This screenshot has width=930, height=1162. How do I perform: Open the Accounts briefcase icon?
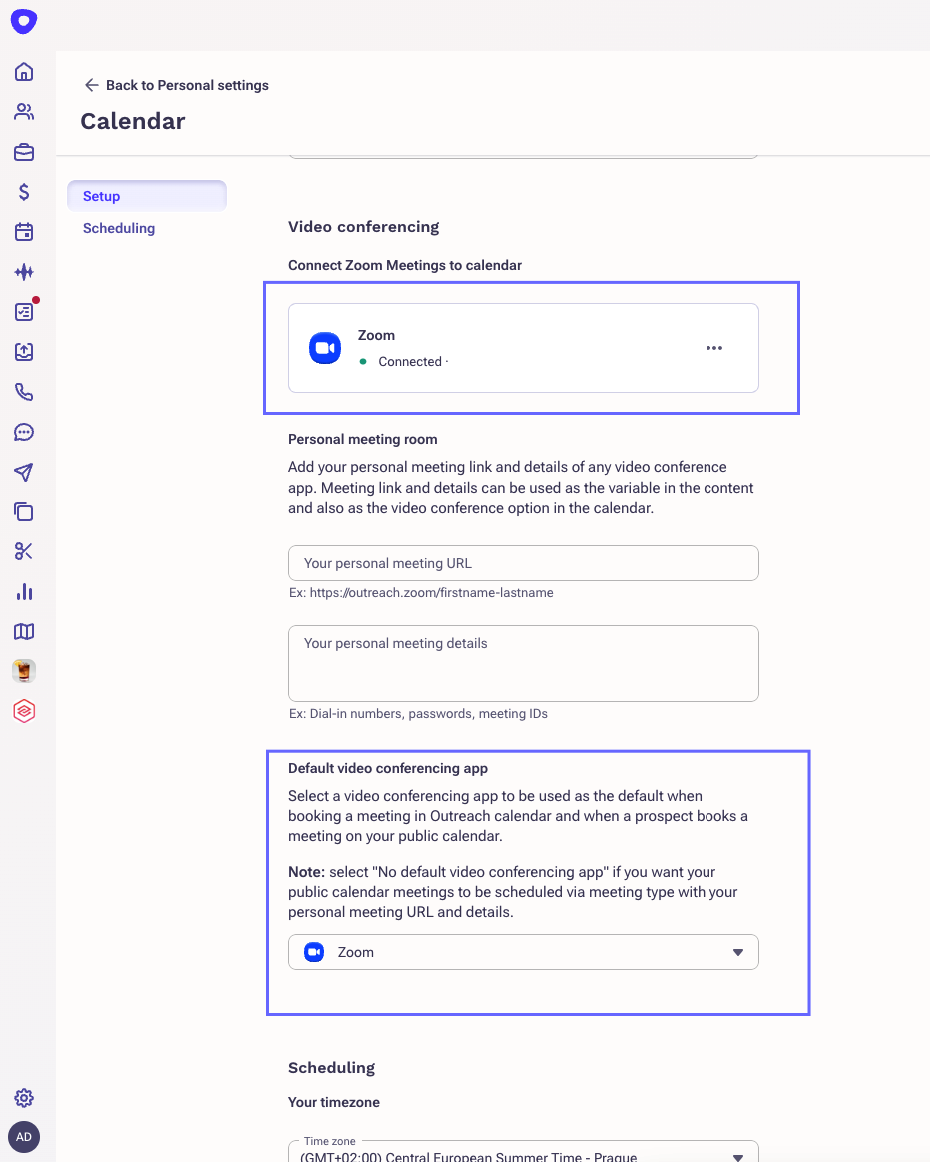(24, 152)
